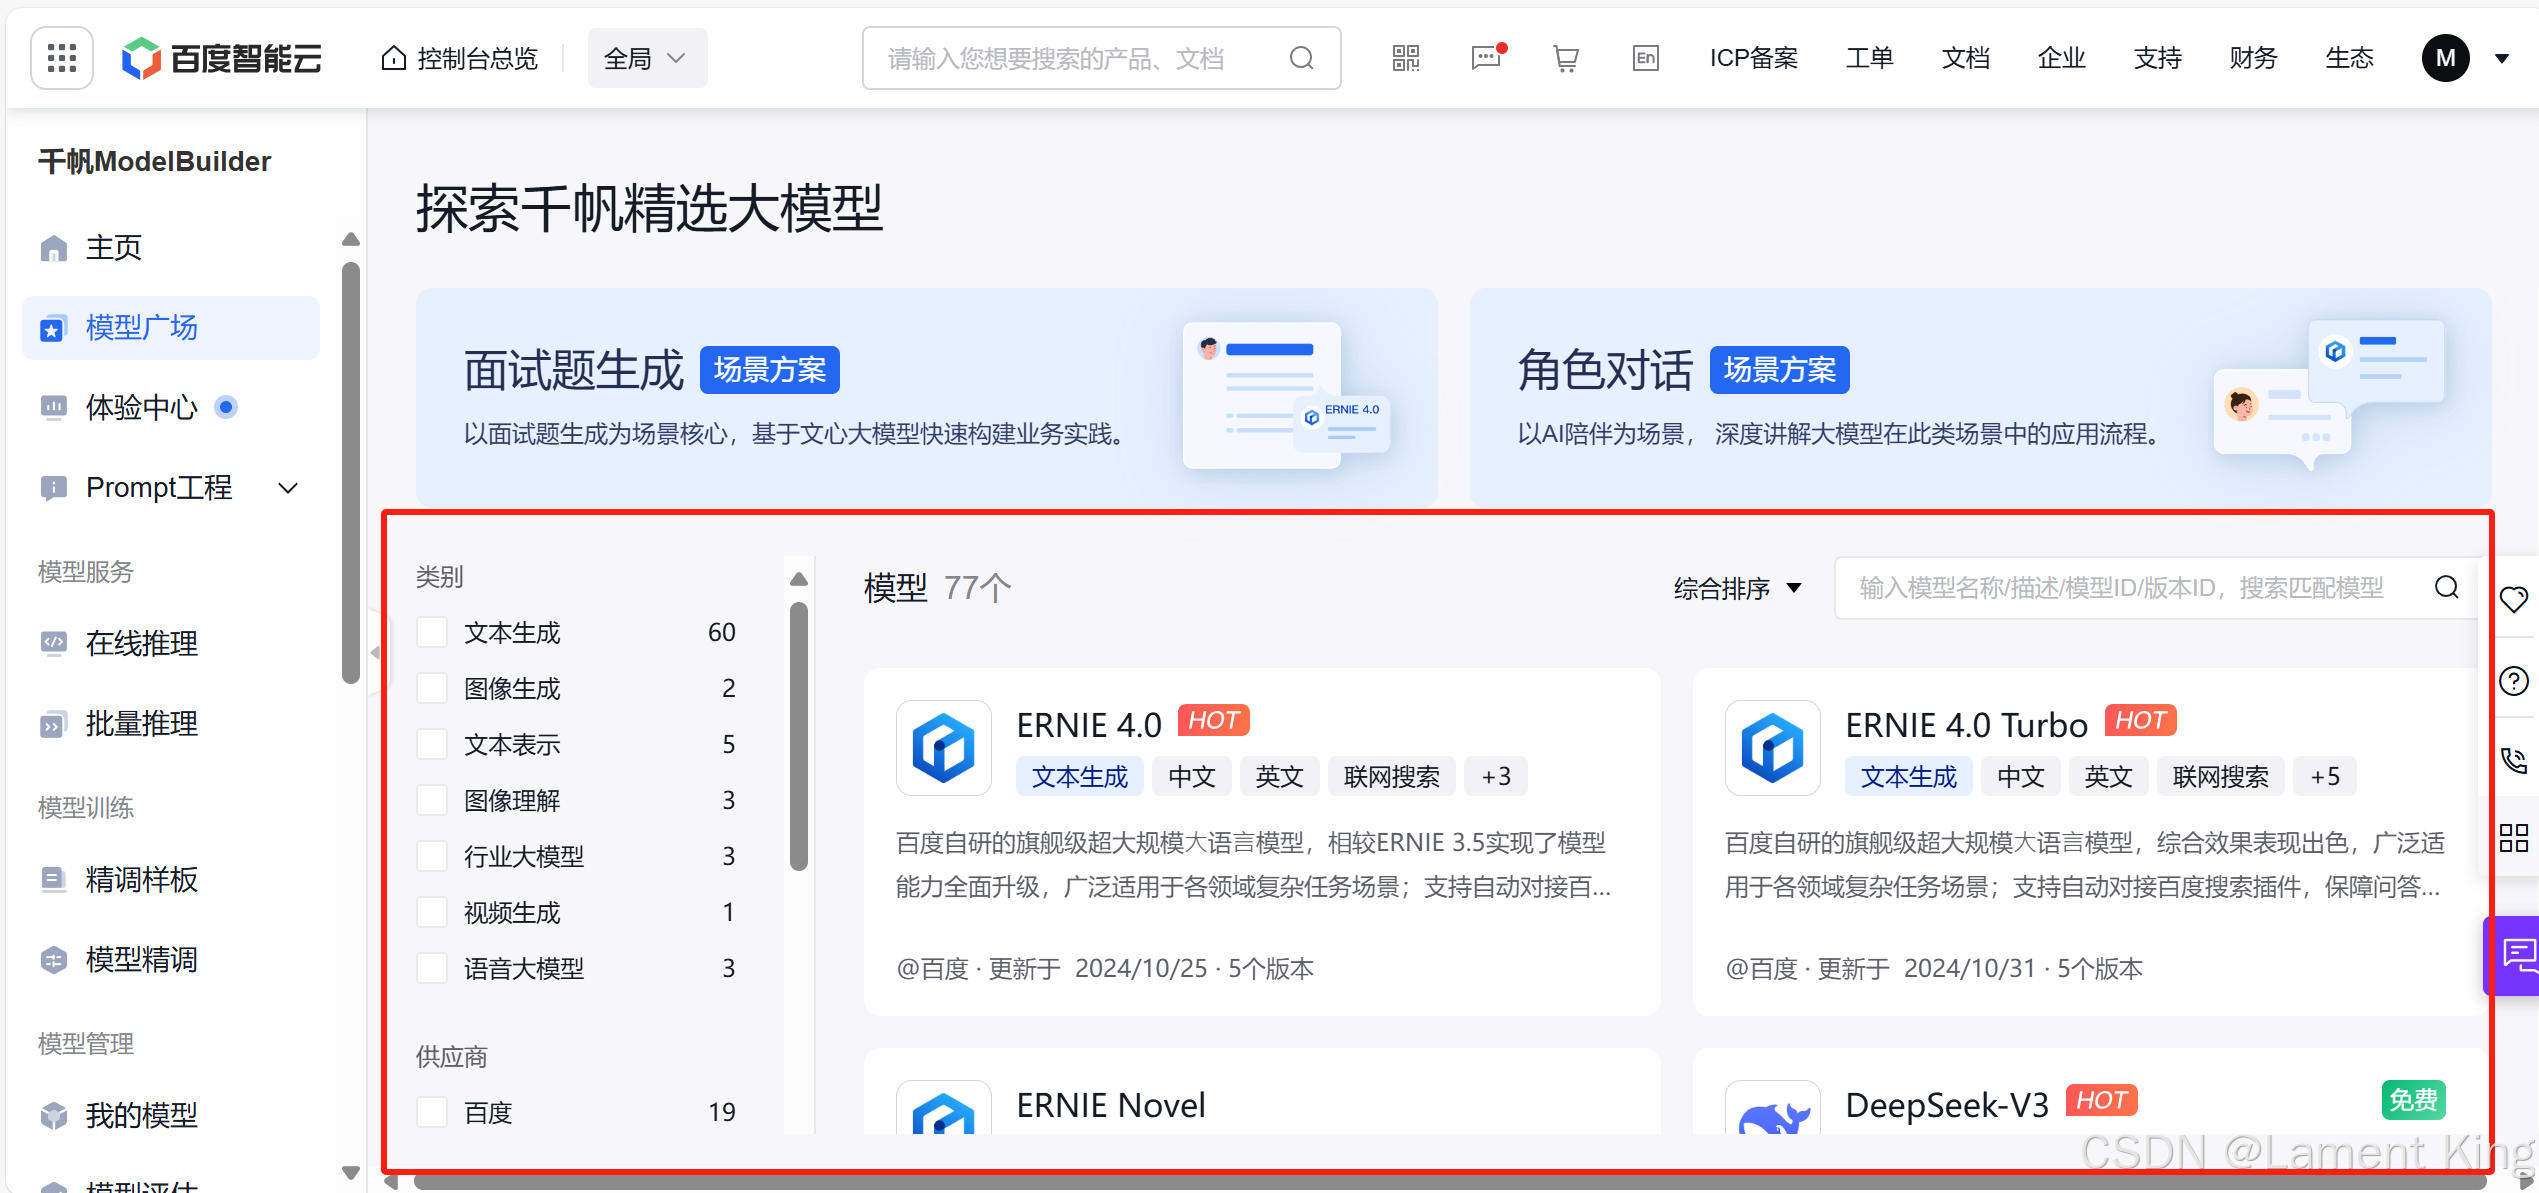Open the 综合排序 sort dropdown
2539x1193 pixels.
1737,588
